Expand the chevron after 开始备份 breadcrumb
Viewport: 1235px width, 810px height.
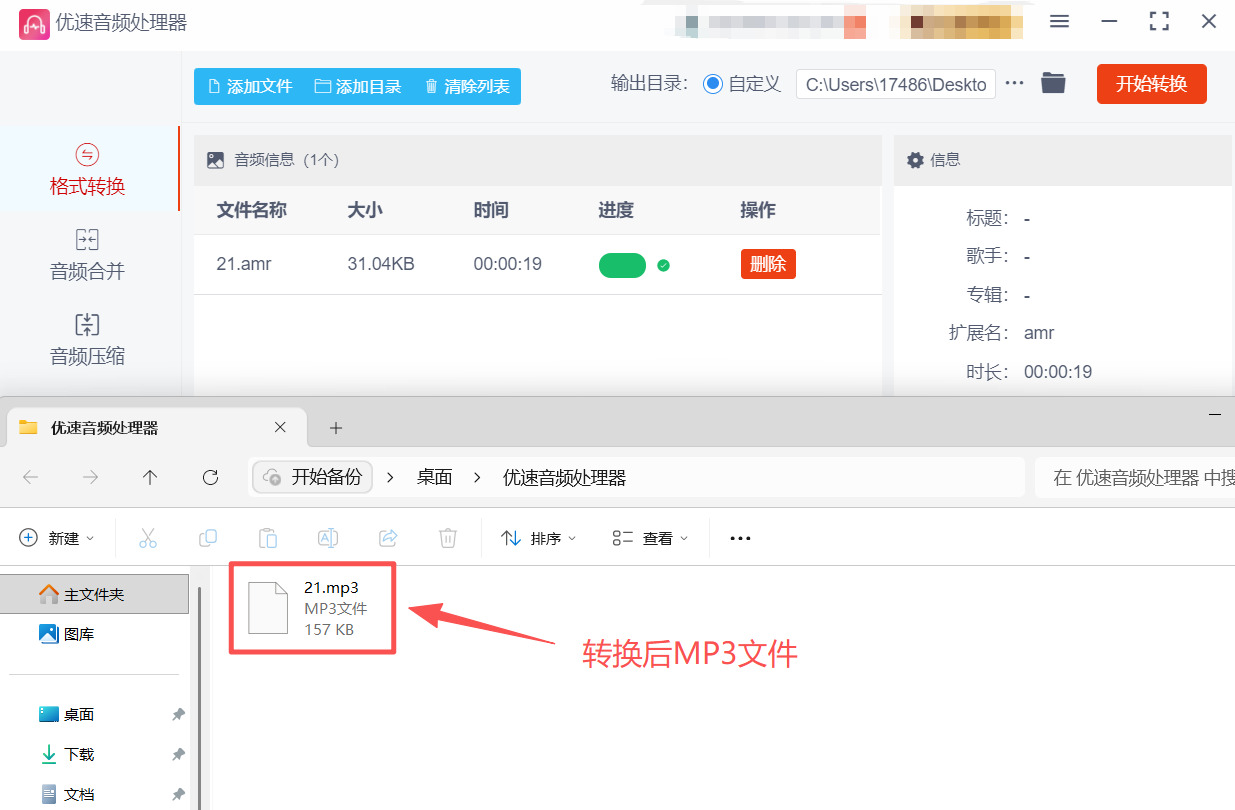tap(391, 478)
